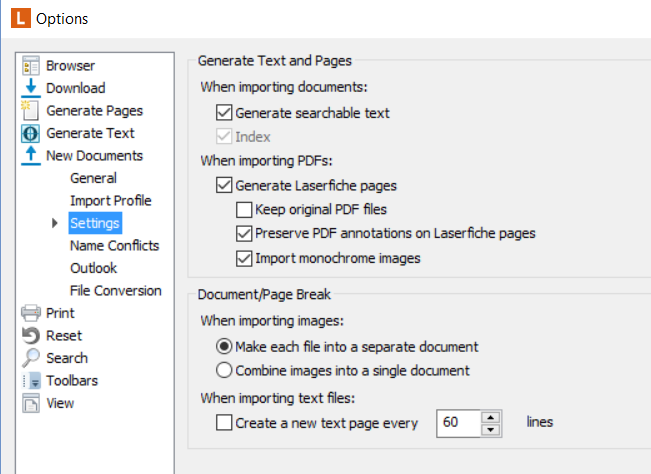Select Outlook under New Documents
The image size is (651, 474).
pos(93,268)
